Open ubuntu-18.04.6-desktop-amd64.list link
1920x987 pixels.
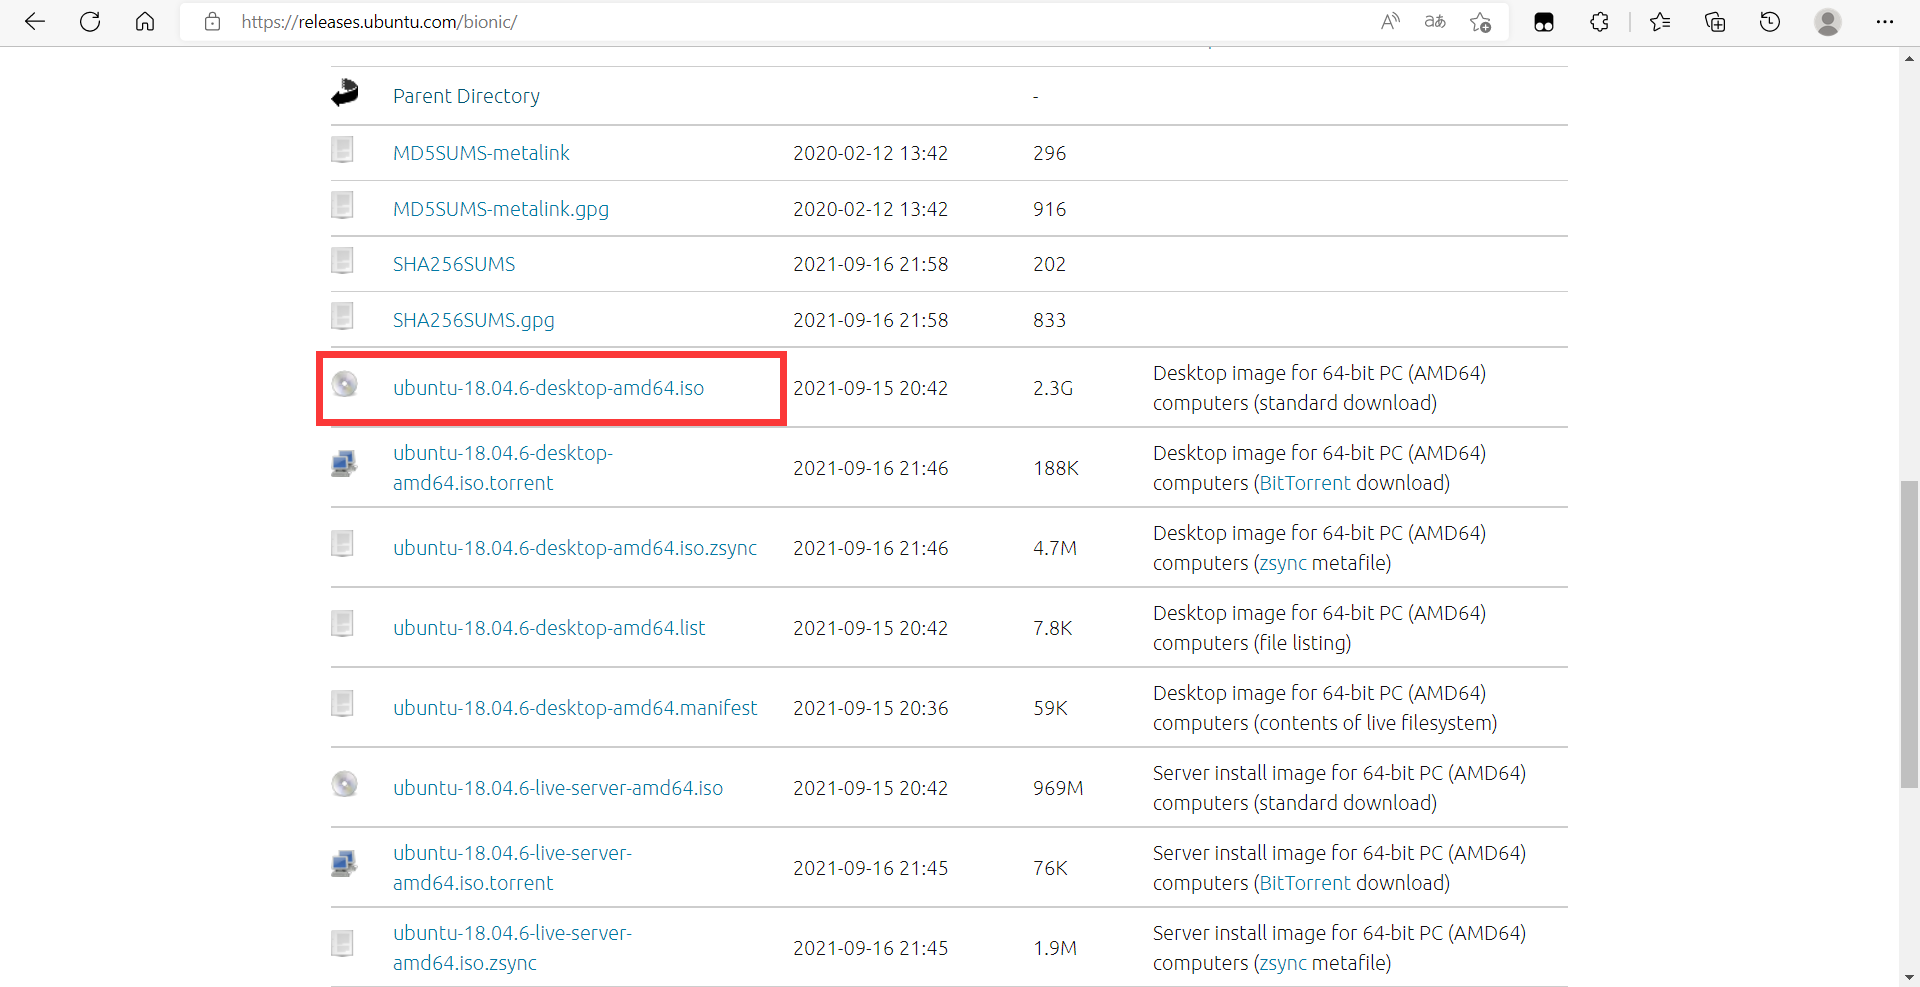click(x=549, y=628)
